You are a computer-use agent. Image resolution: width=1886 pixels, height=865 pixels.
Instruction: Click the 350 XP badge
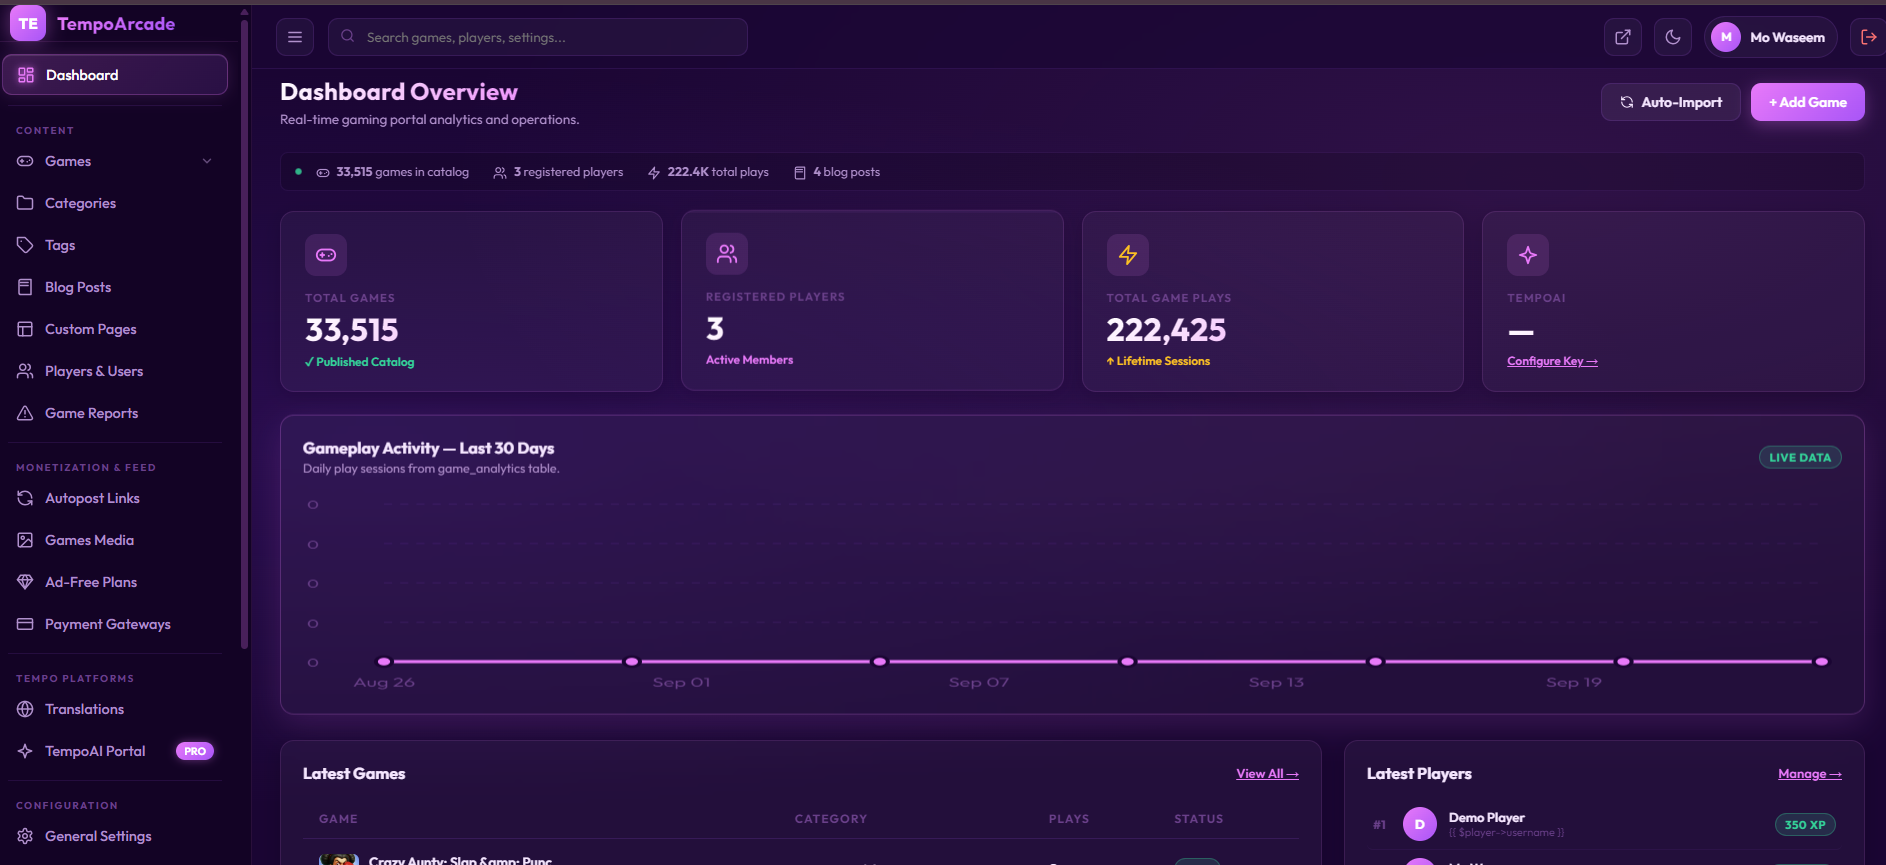click(x=1805, y=825)
